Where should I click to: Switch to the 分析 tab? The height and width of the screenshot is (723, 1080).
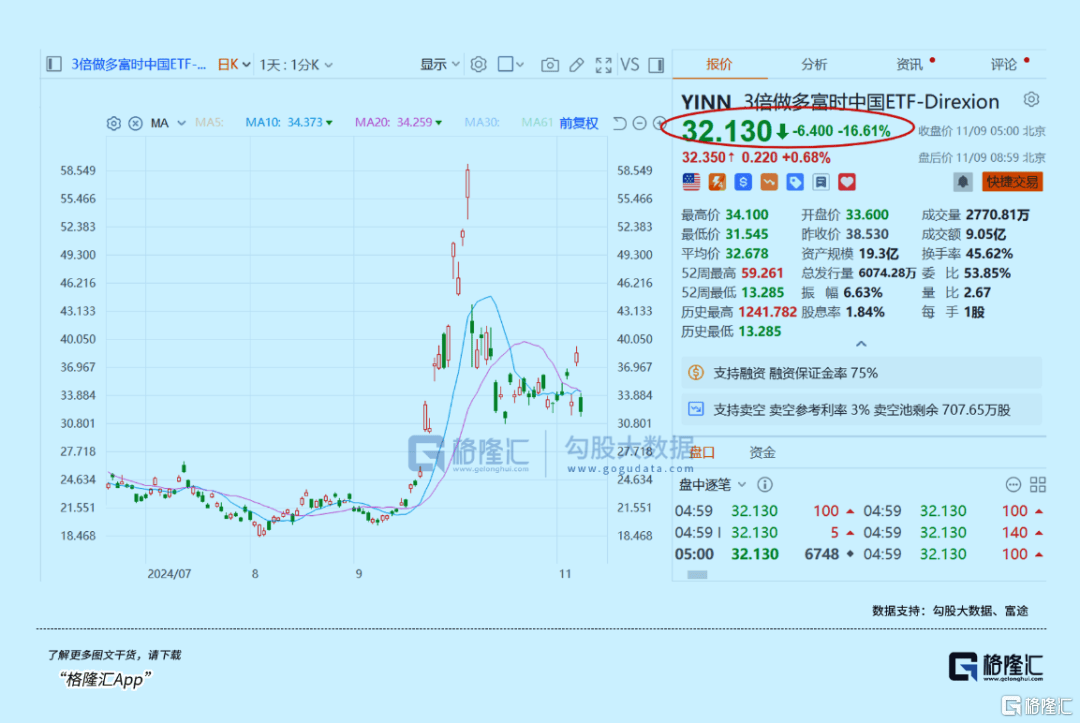813,64
